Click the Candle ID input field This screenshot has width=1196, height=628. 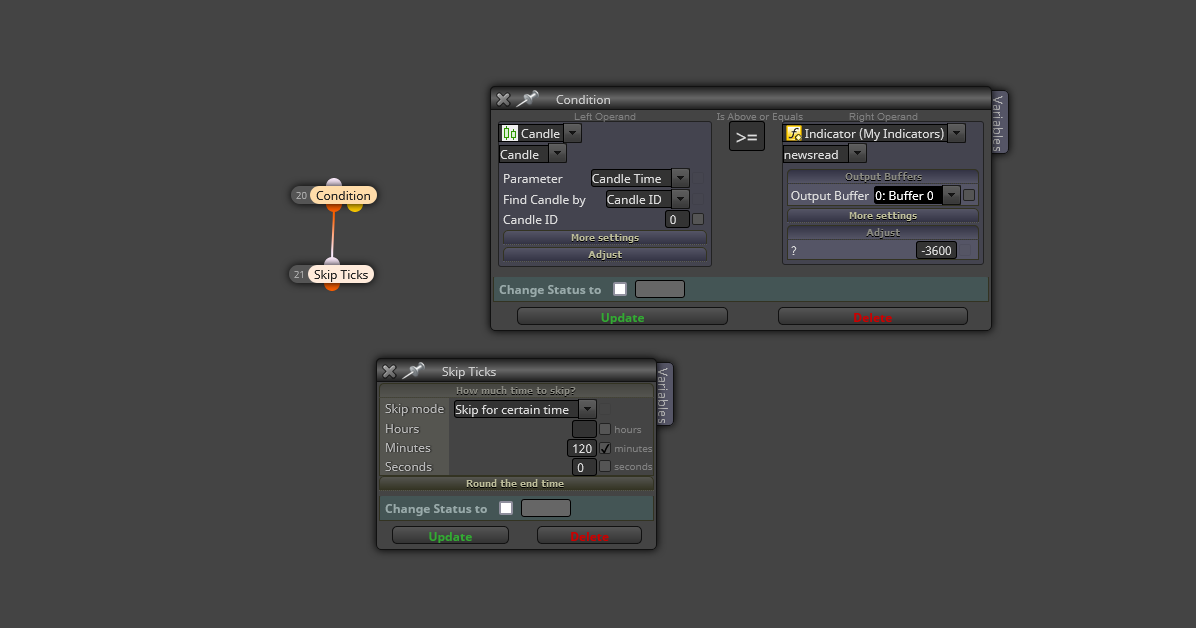point(677,220)
